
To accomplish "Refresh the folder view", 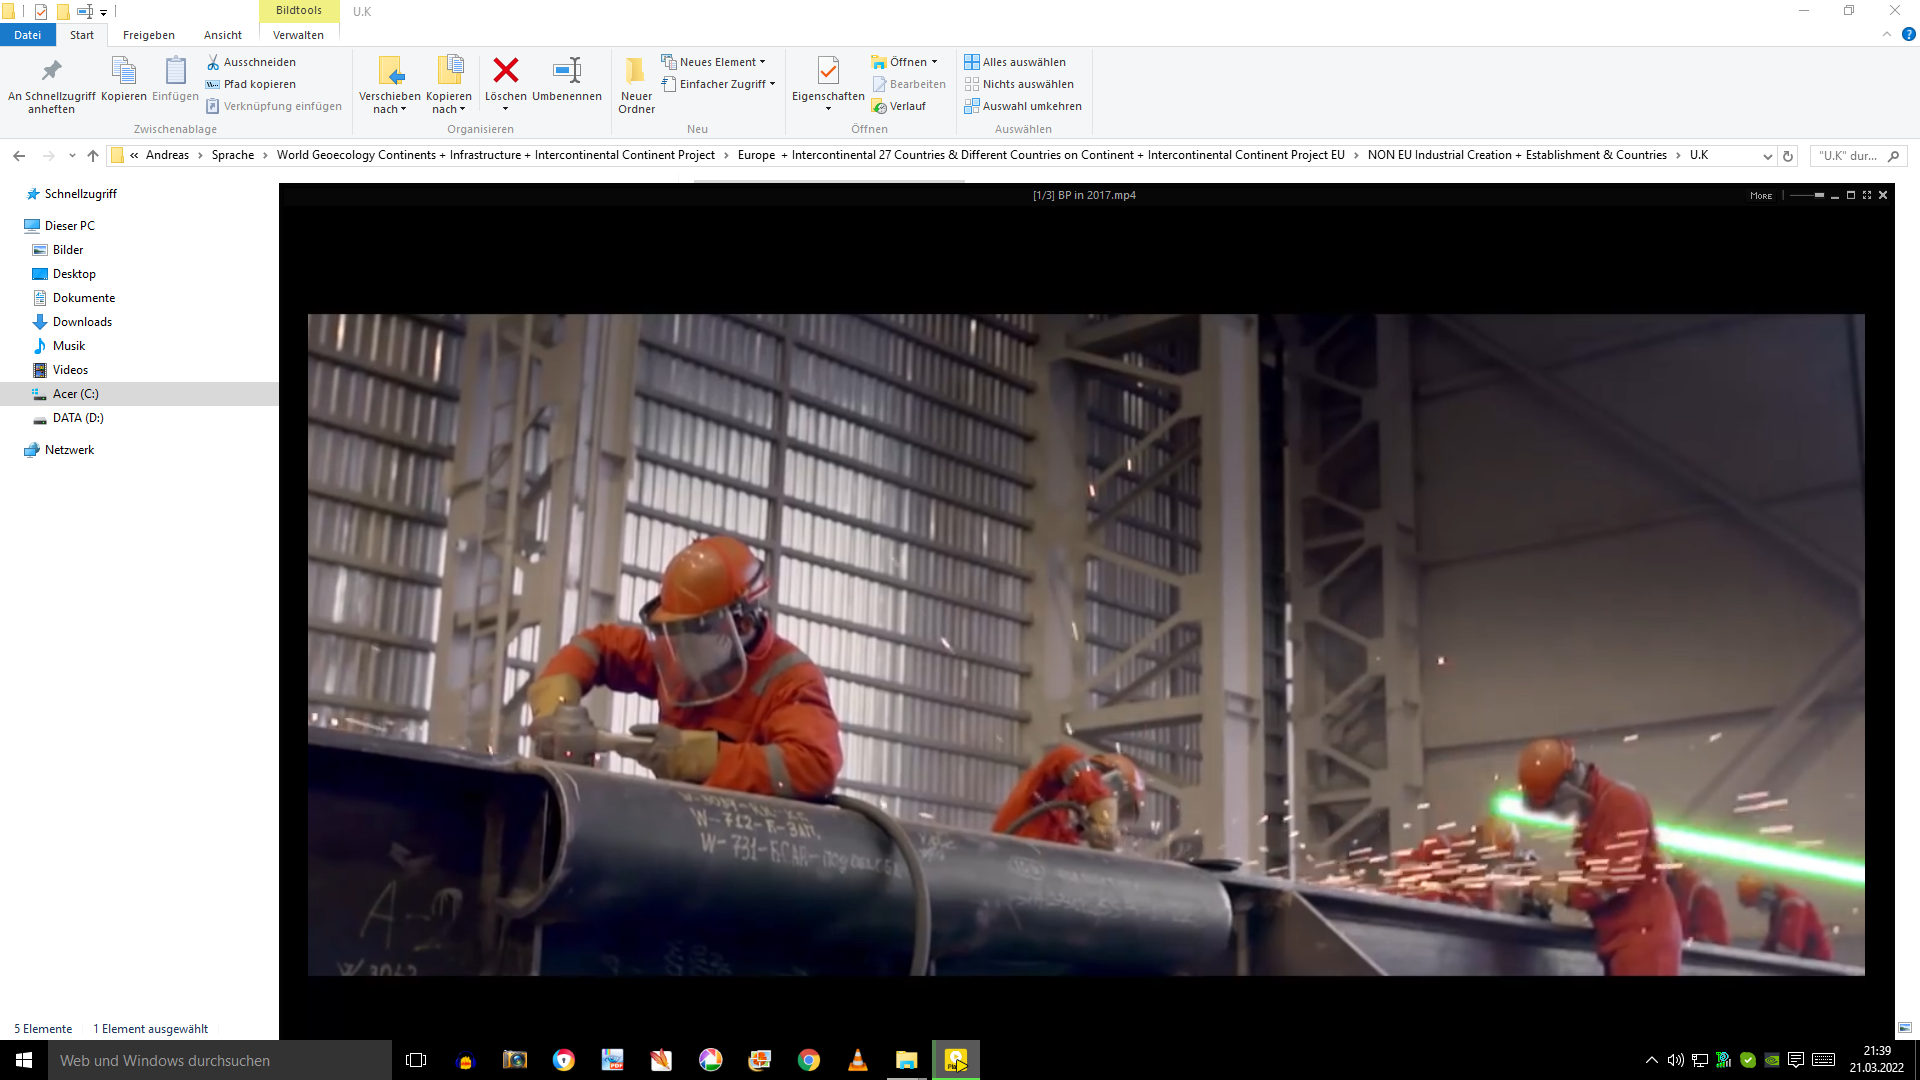I will click(1788, 156).
